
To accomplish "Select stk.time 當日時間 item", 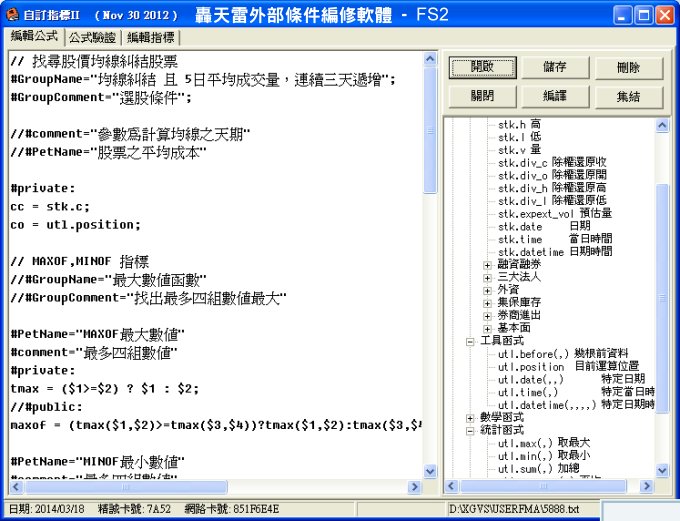I will [555, 239].
